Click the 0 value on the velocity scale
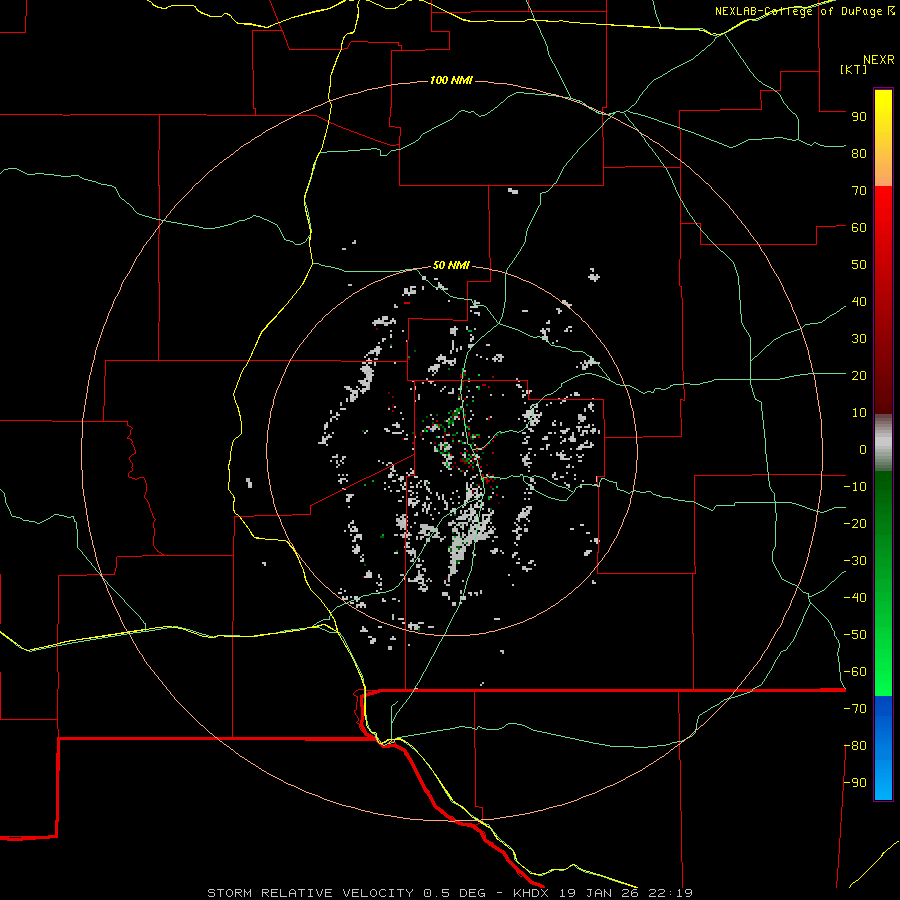The height and width of the screenshot is (900, 900). point(863,449)
